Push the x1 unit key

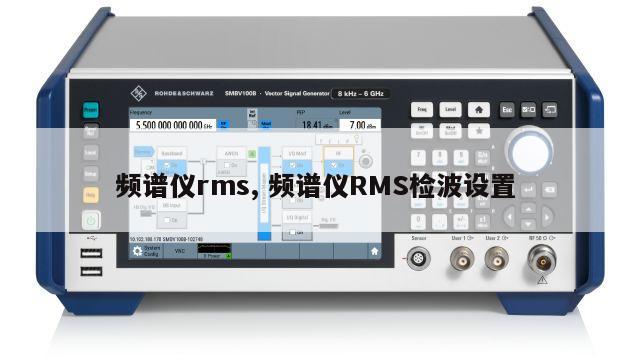click(482, 222)
